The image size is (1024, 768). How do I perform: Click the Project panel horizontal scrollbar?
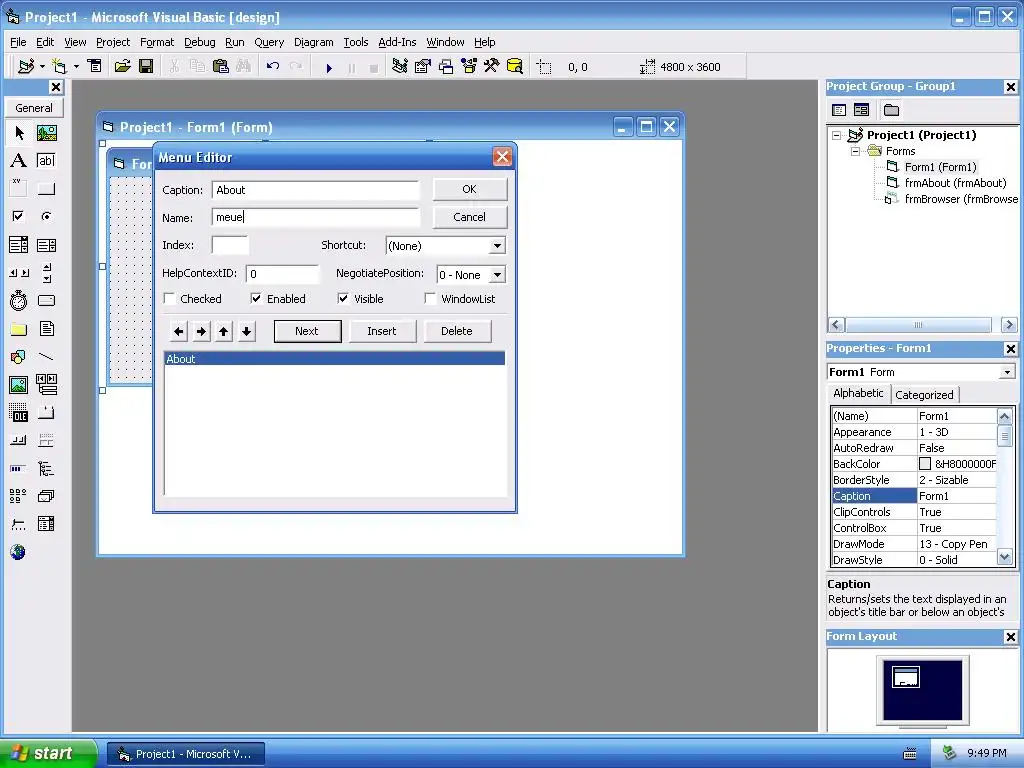click(x=918, y=325)
